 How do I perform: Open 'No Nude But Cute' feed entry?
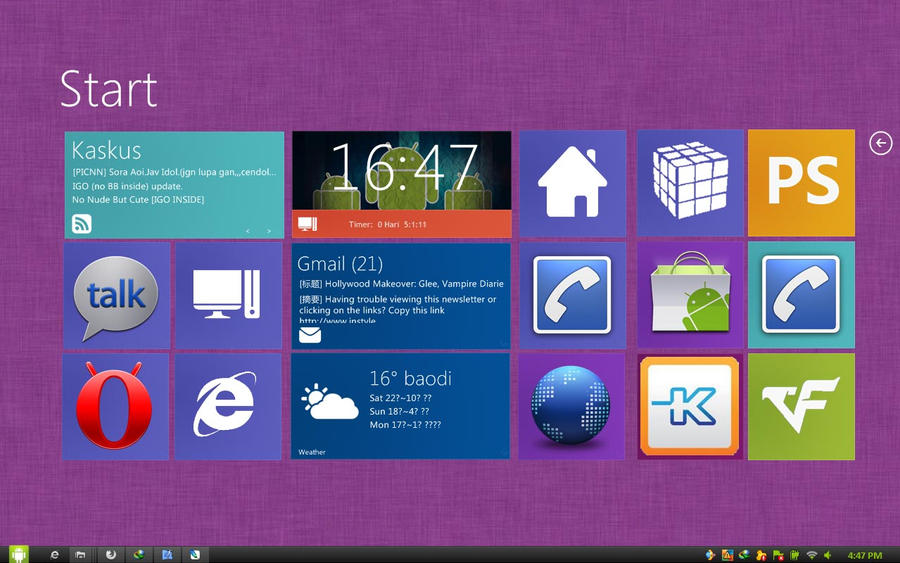pos(138,200)
